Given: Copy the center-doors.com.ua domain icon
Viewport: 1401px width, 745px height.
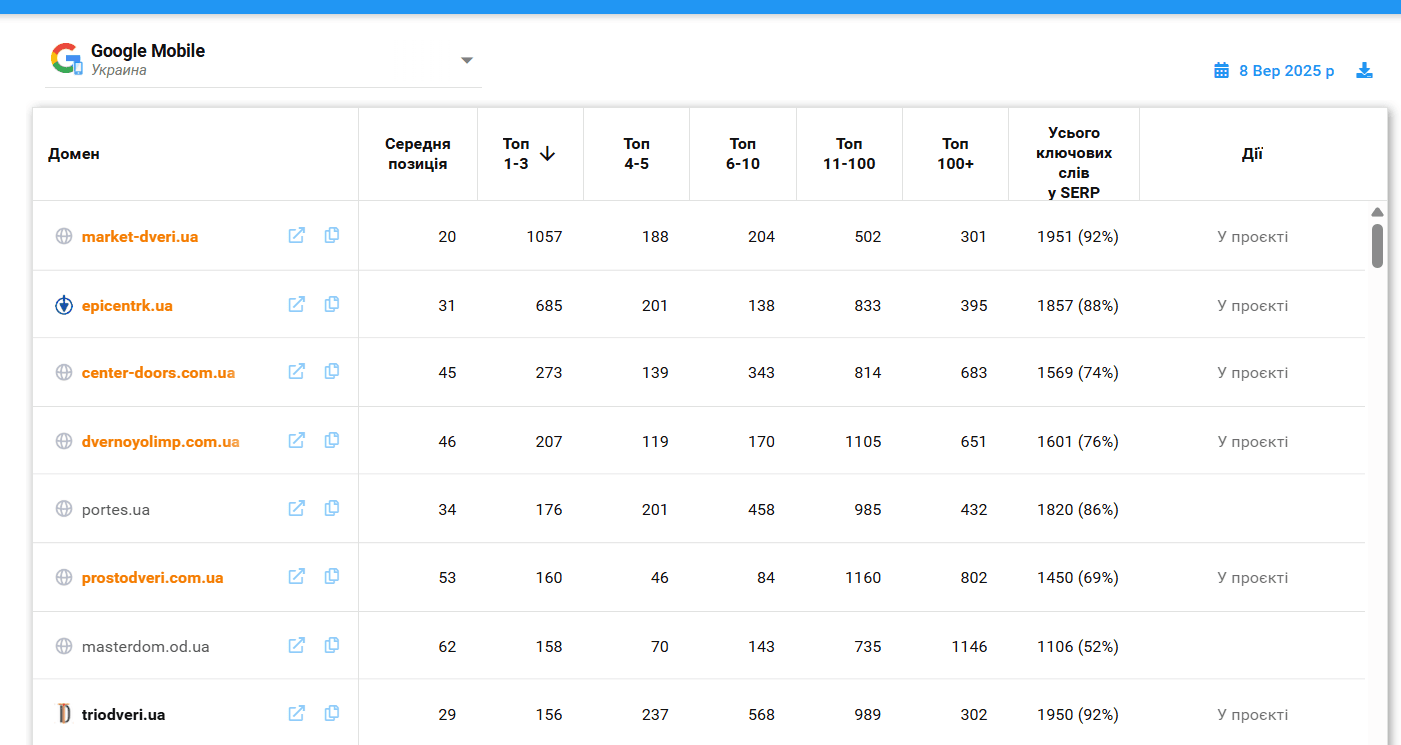Looking at the screenshot, I should tap(332, 371).
